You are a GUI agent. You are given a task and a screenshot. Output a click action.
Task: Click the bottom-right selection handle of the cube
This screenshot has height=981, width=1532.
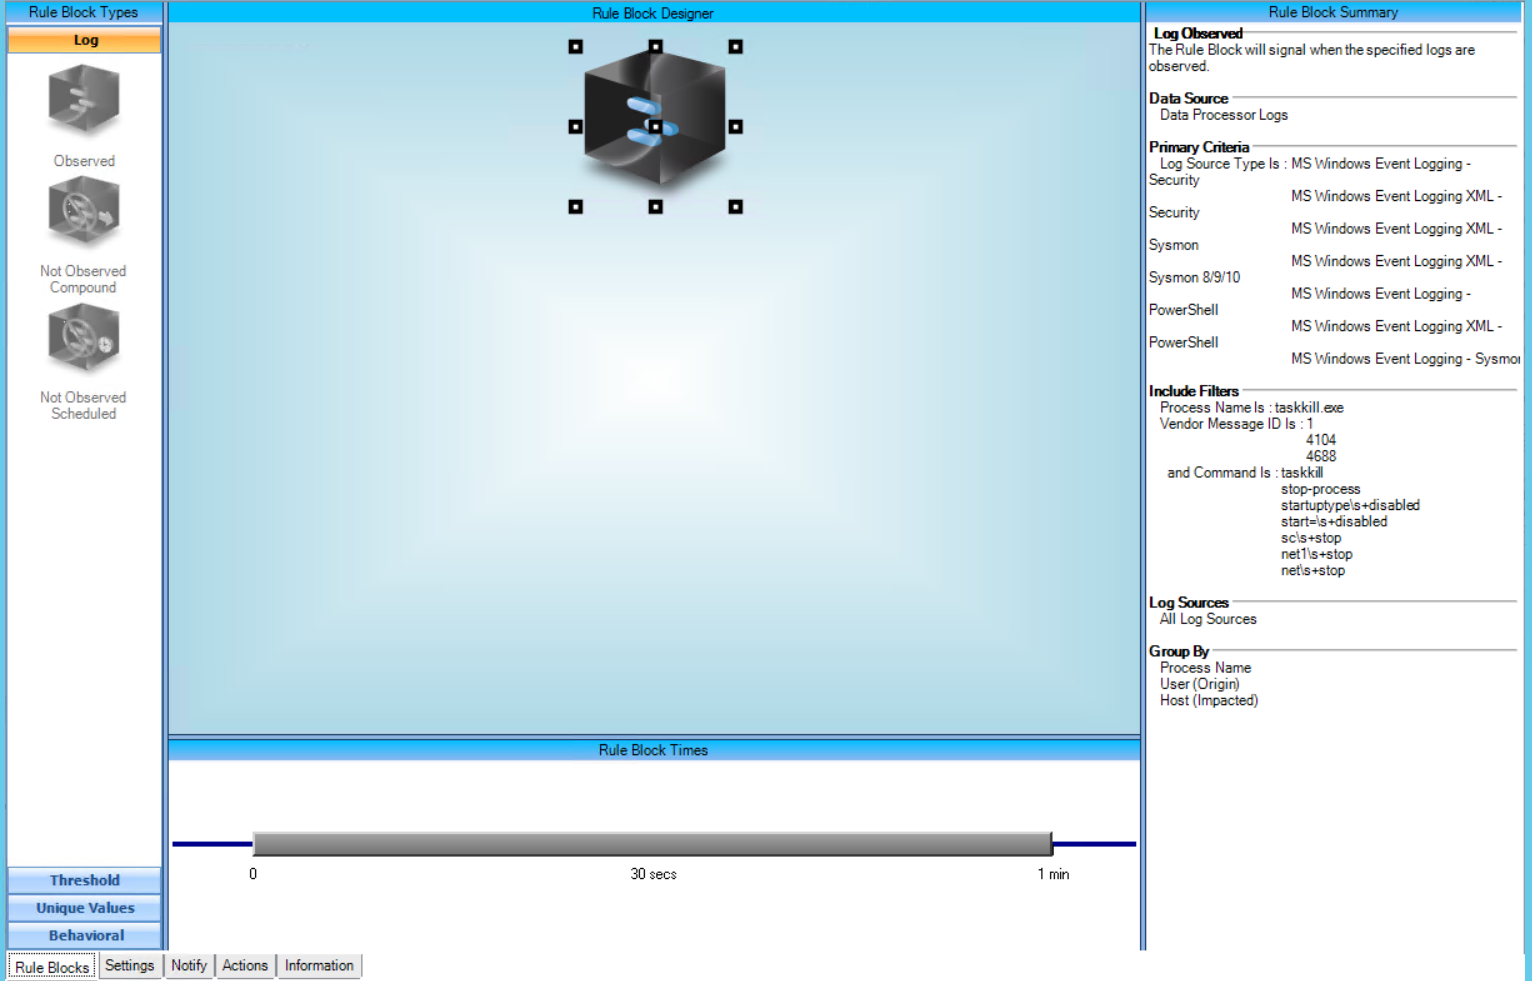735,207
